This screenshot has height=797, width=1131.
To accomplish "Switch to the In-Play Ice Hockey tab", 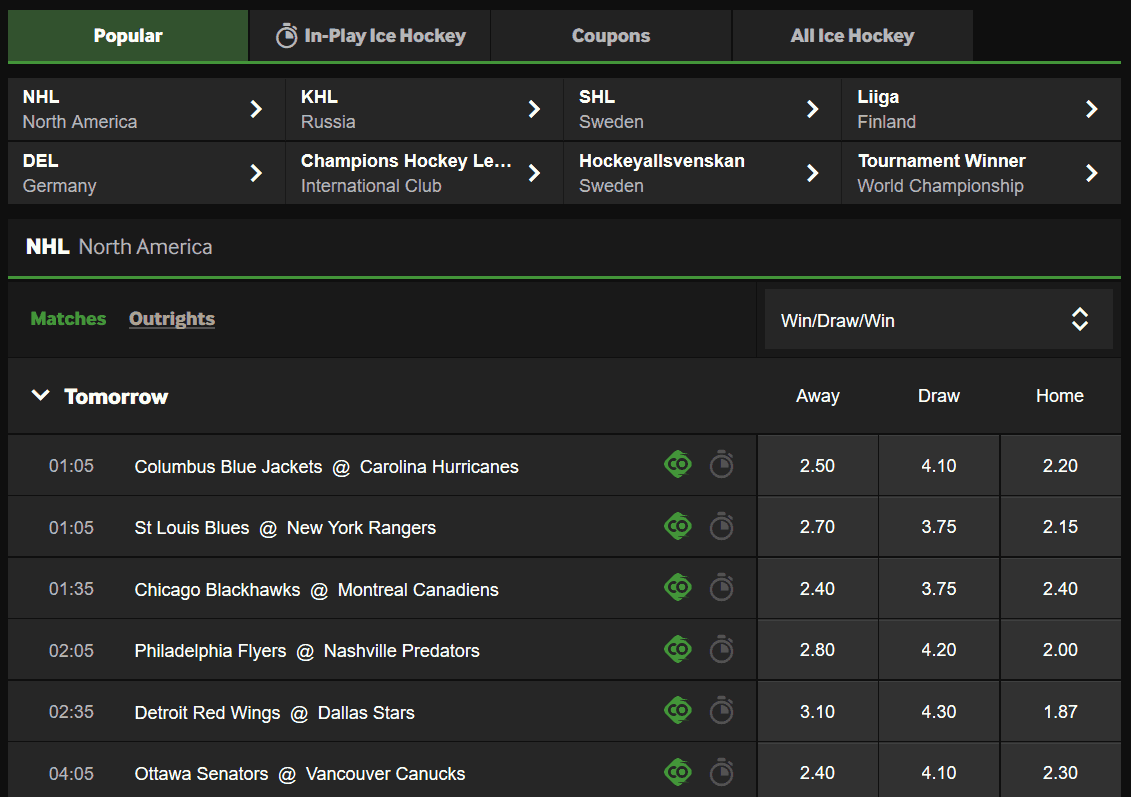I will 370,35.
